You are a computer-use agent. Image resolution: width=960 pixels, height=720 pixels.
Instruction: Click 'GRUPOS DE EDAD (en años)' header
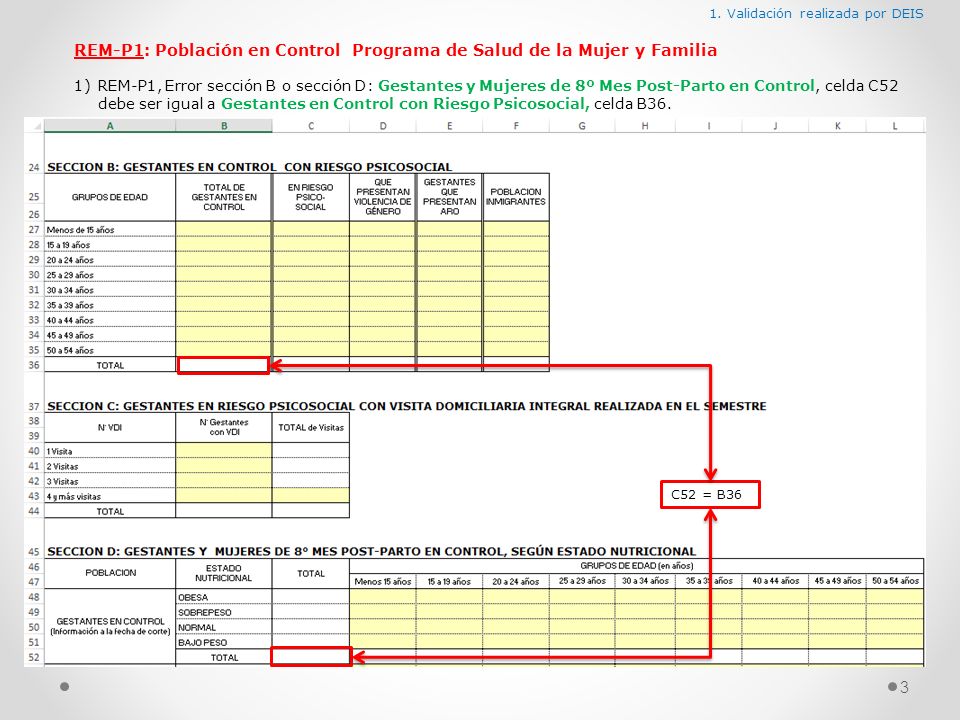pos(637,566)
